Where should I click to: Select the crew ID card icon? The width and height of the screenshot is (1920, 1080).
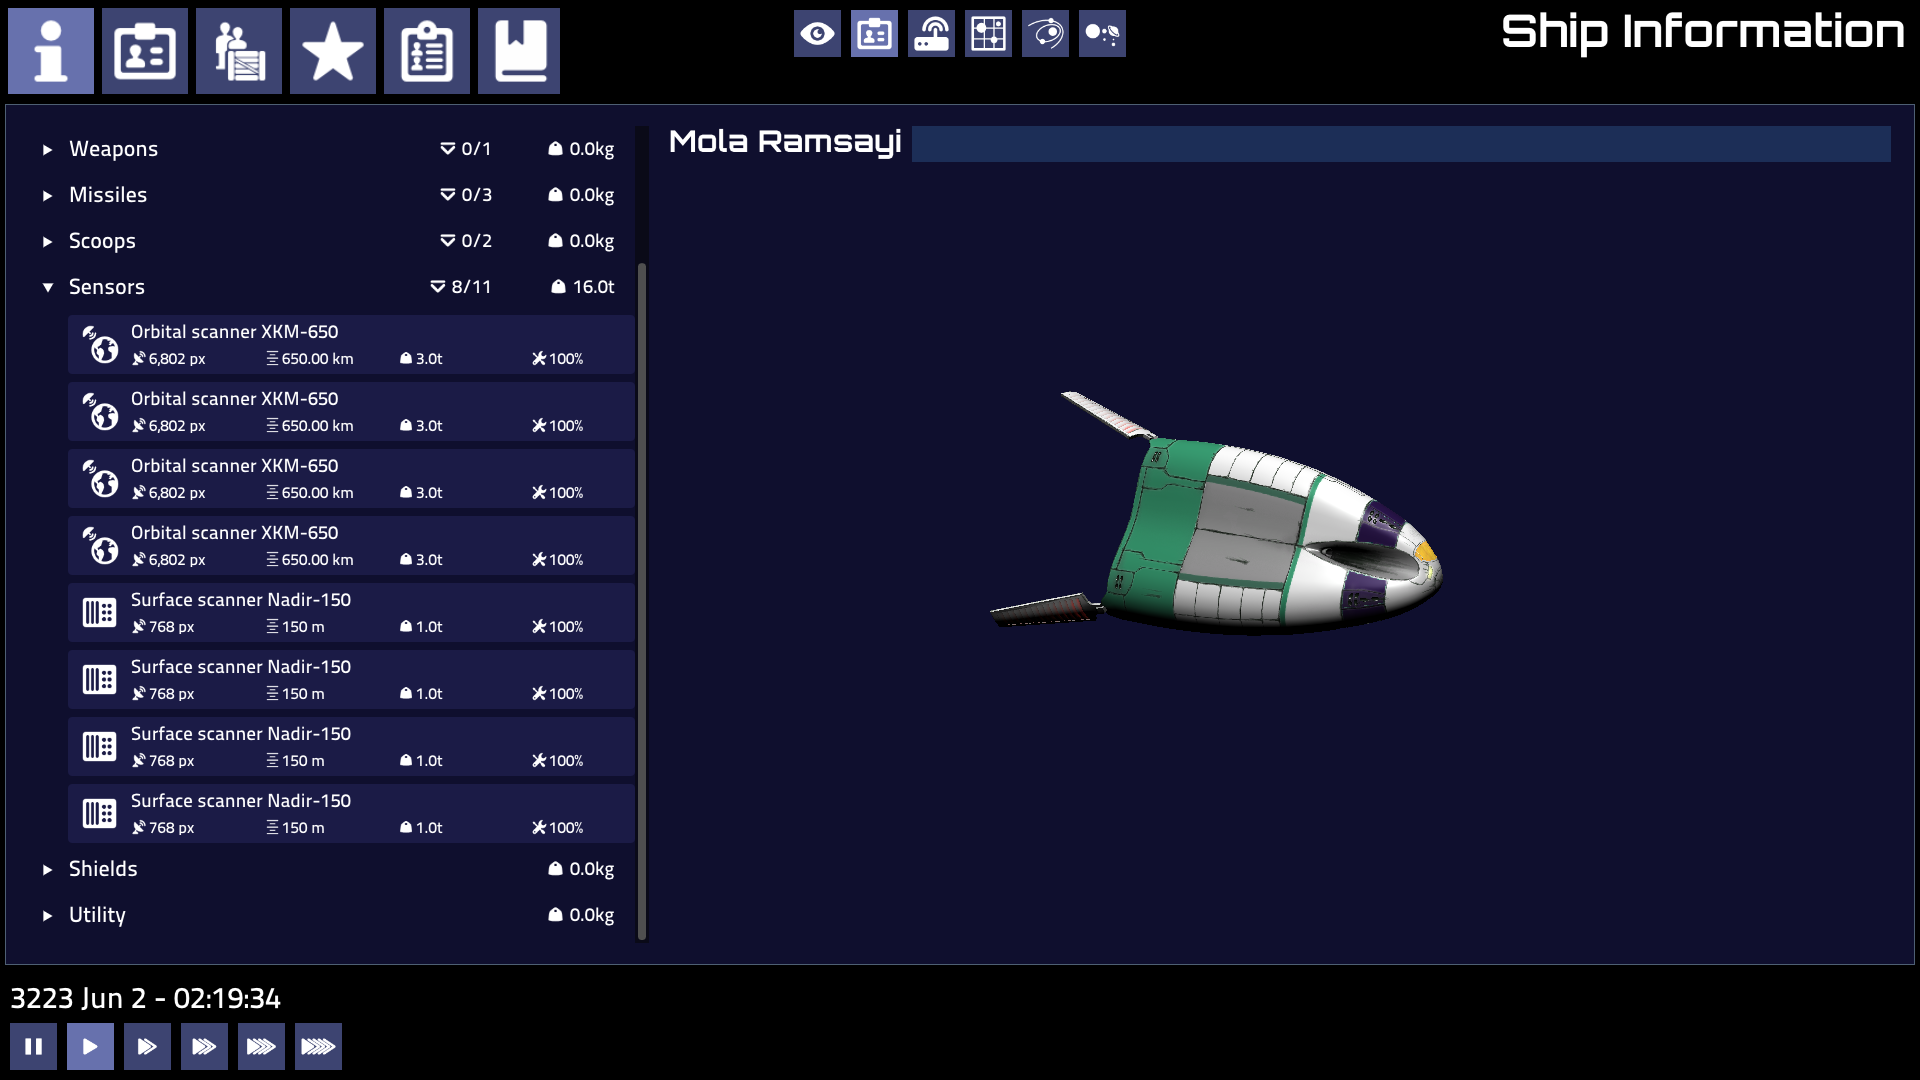145,51
